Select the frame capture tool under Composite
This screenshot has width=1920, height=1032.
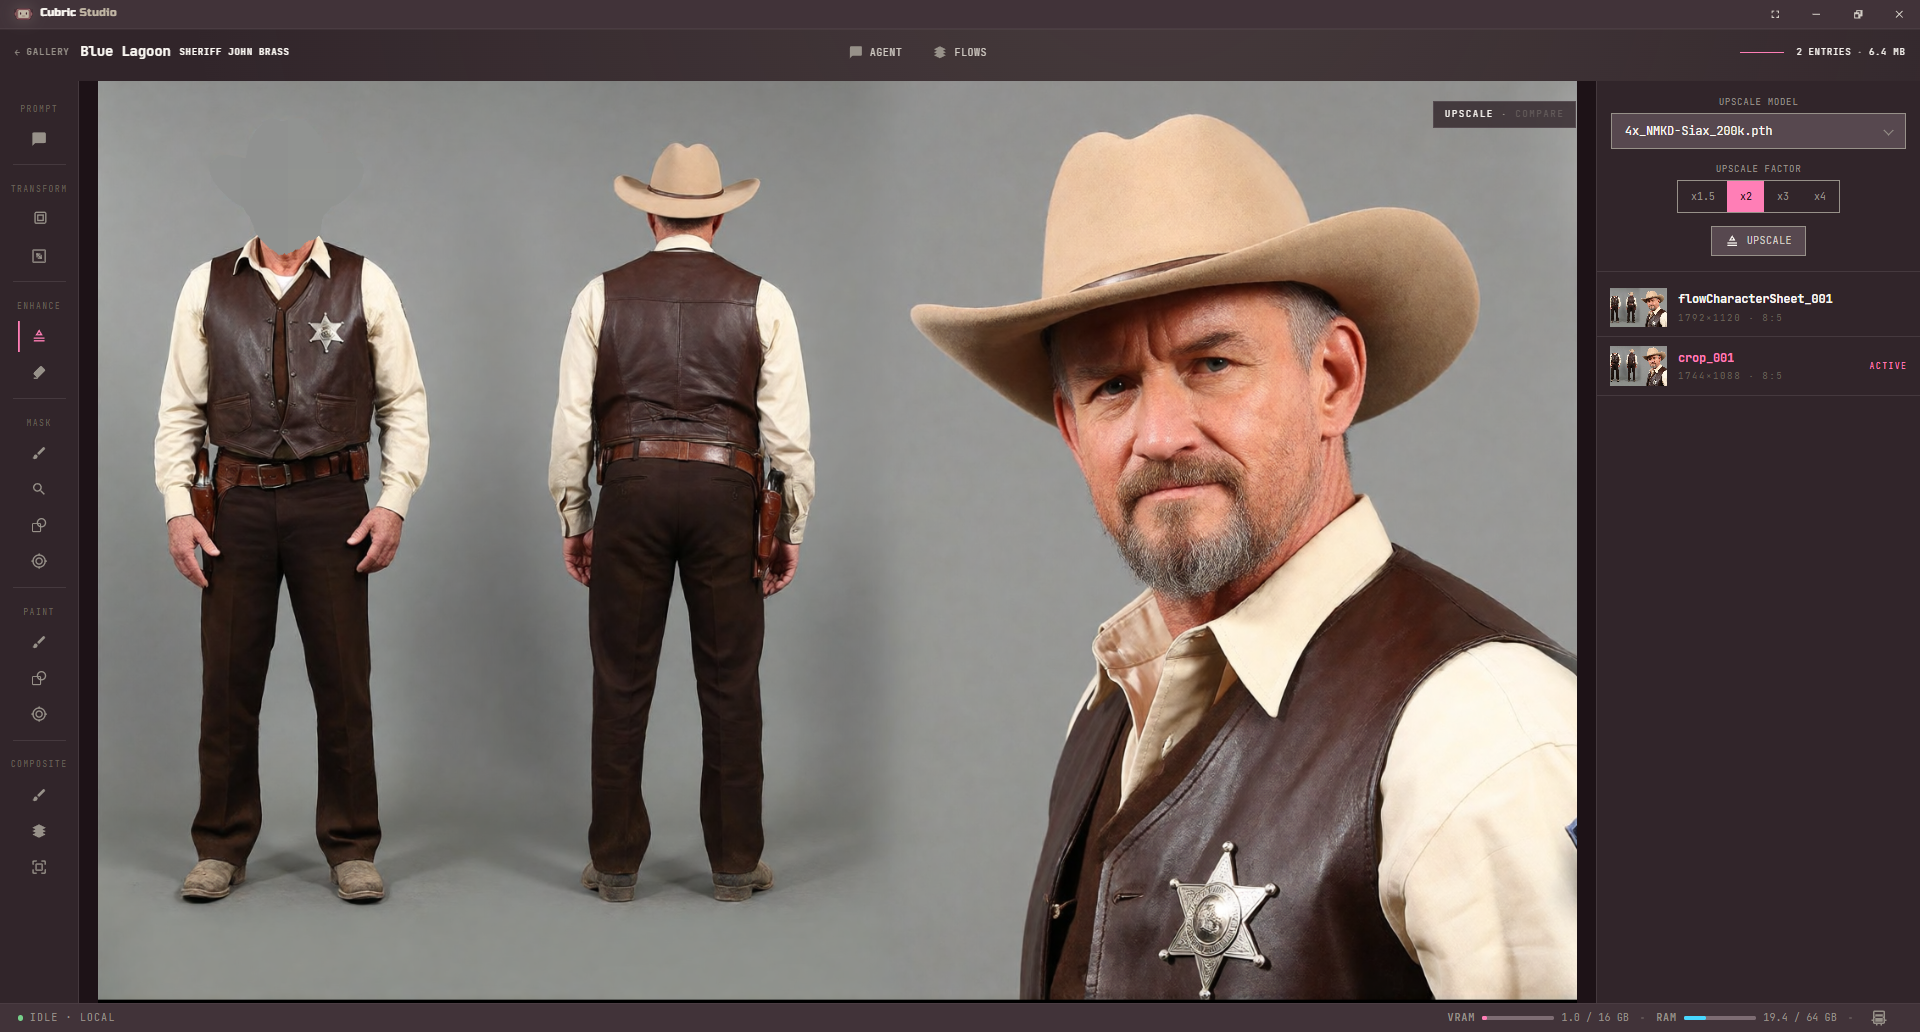coord(39,867)
